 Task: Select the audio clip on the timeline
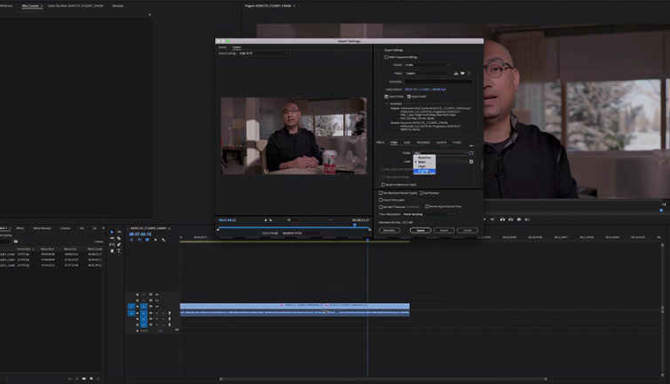(295, 313)
